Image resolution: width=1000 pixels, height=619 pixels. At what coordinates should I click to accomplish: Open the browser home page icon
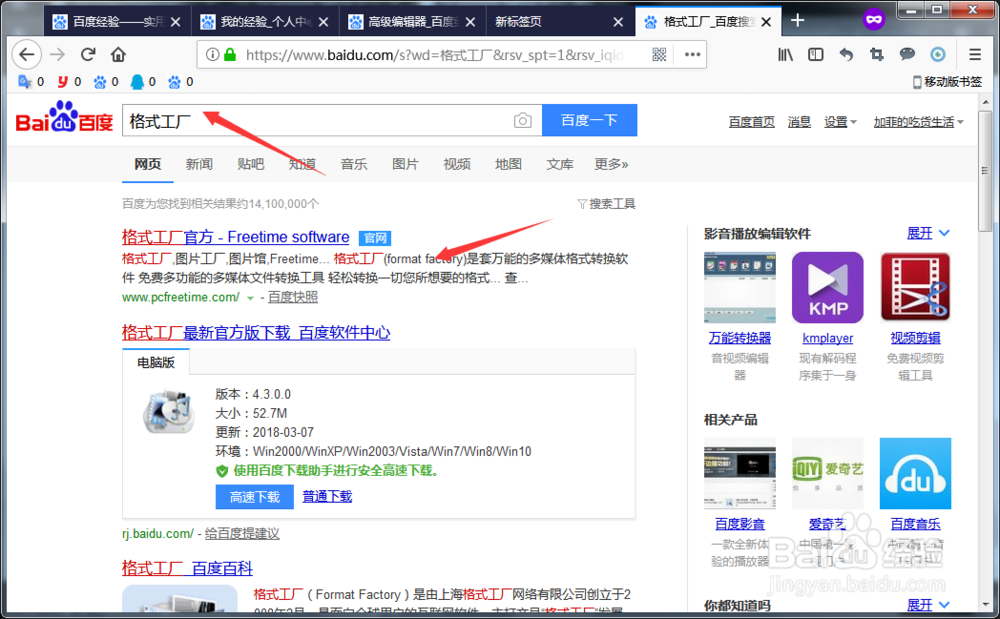(118, 55)
